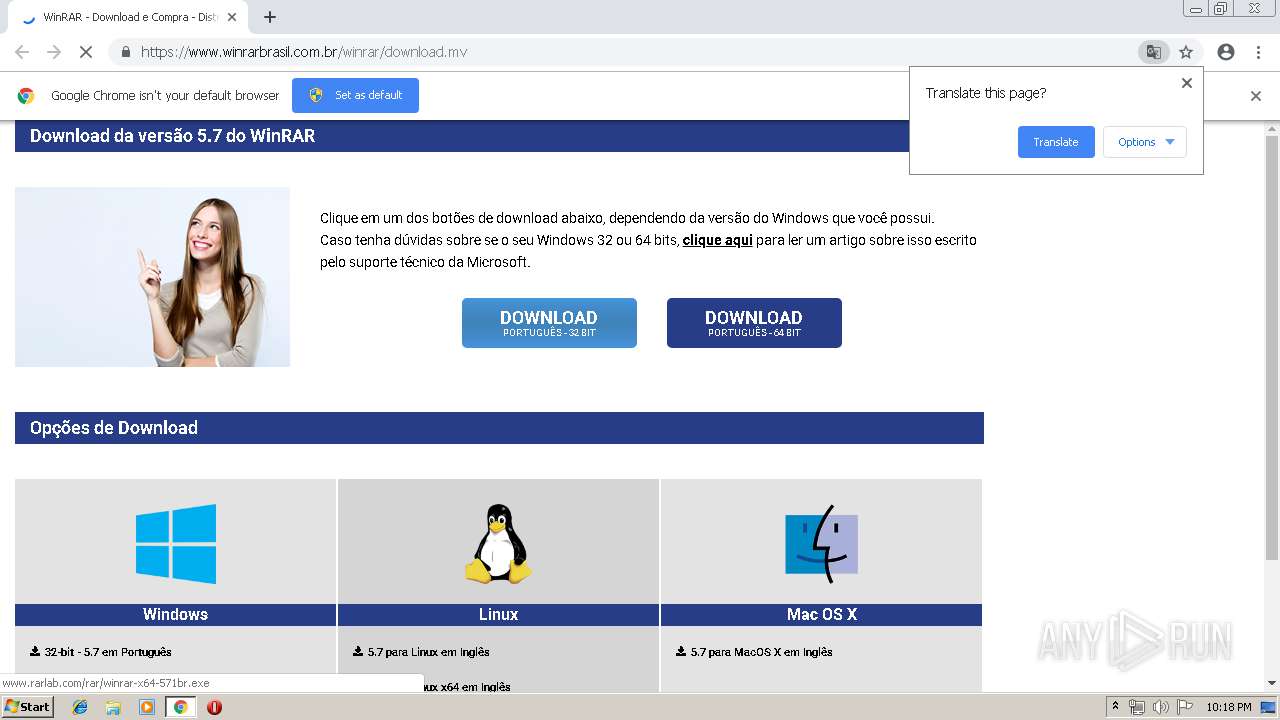
Task: View site security lock info
Action: tap(126, 52)
